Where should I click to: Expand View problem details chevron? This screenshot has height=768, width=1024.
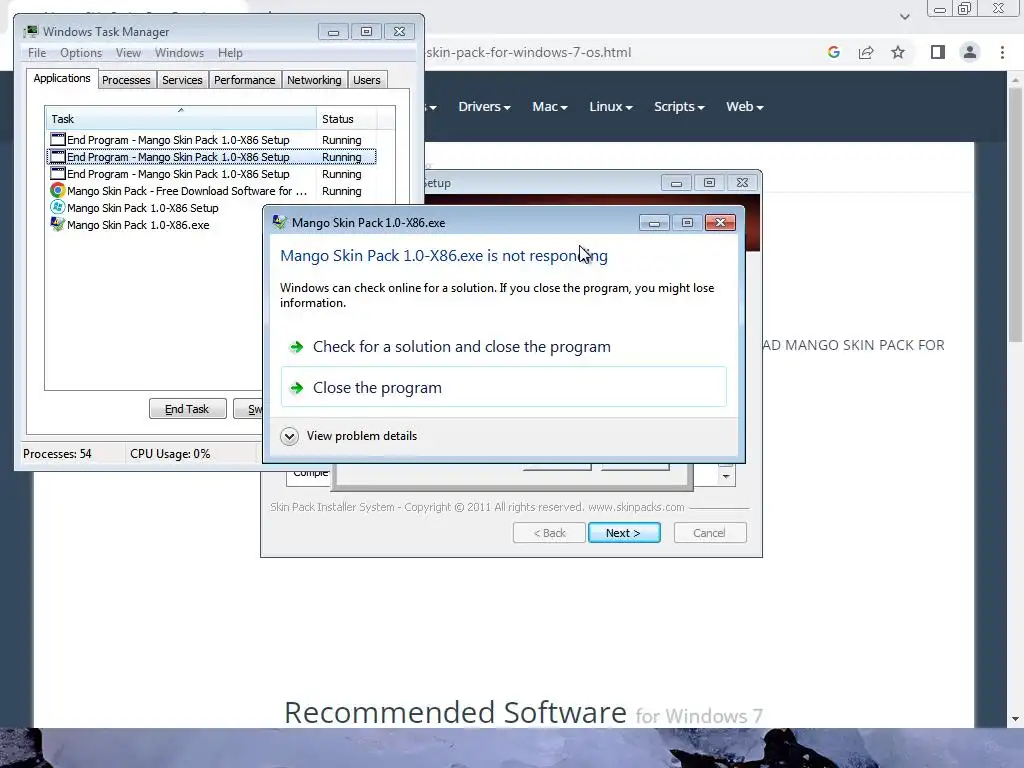point(289,436)
